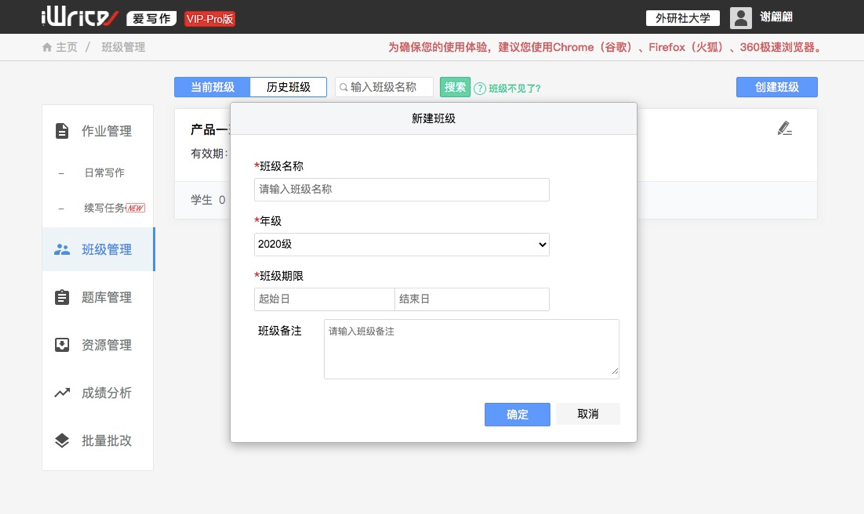
Task: Click the iWrite logo
Action: tap(80, 17)
